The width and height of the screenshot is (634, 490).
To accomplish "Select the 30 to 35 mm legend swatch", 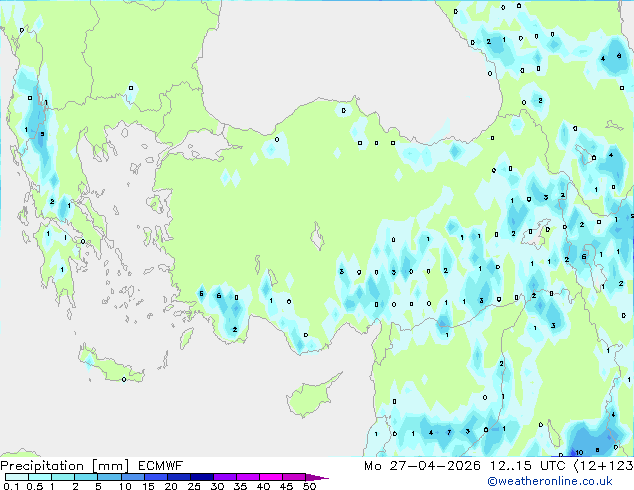I will click(x=225, y=477).
